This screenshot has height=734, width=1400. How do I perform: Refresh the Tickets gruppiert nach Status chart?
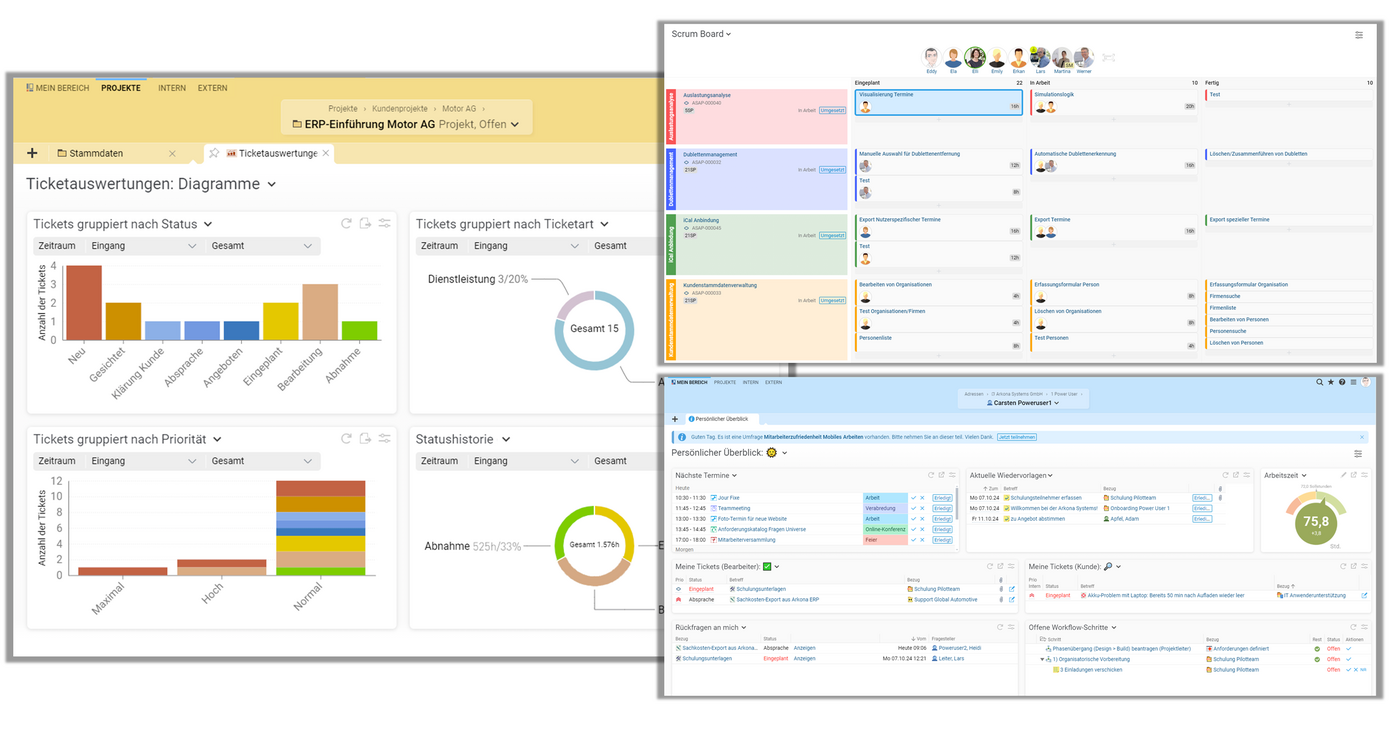tap(347, 222)
